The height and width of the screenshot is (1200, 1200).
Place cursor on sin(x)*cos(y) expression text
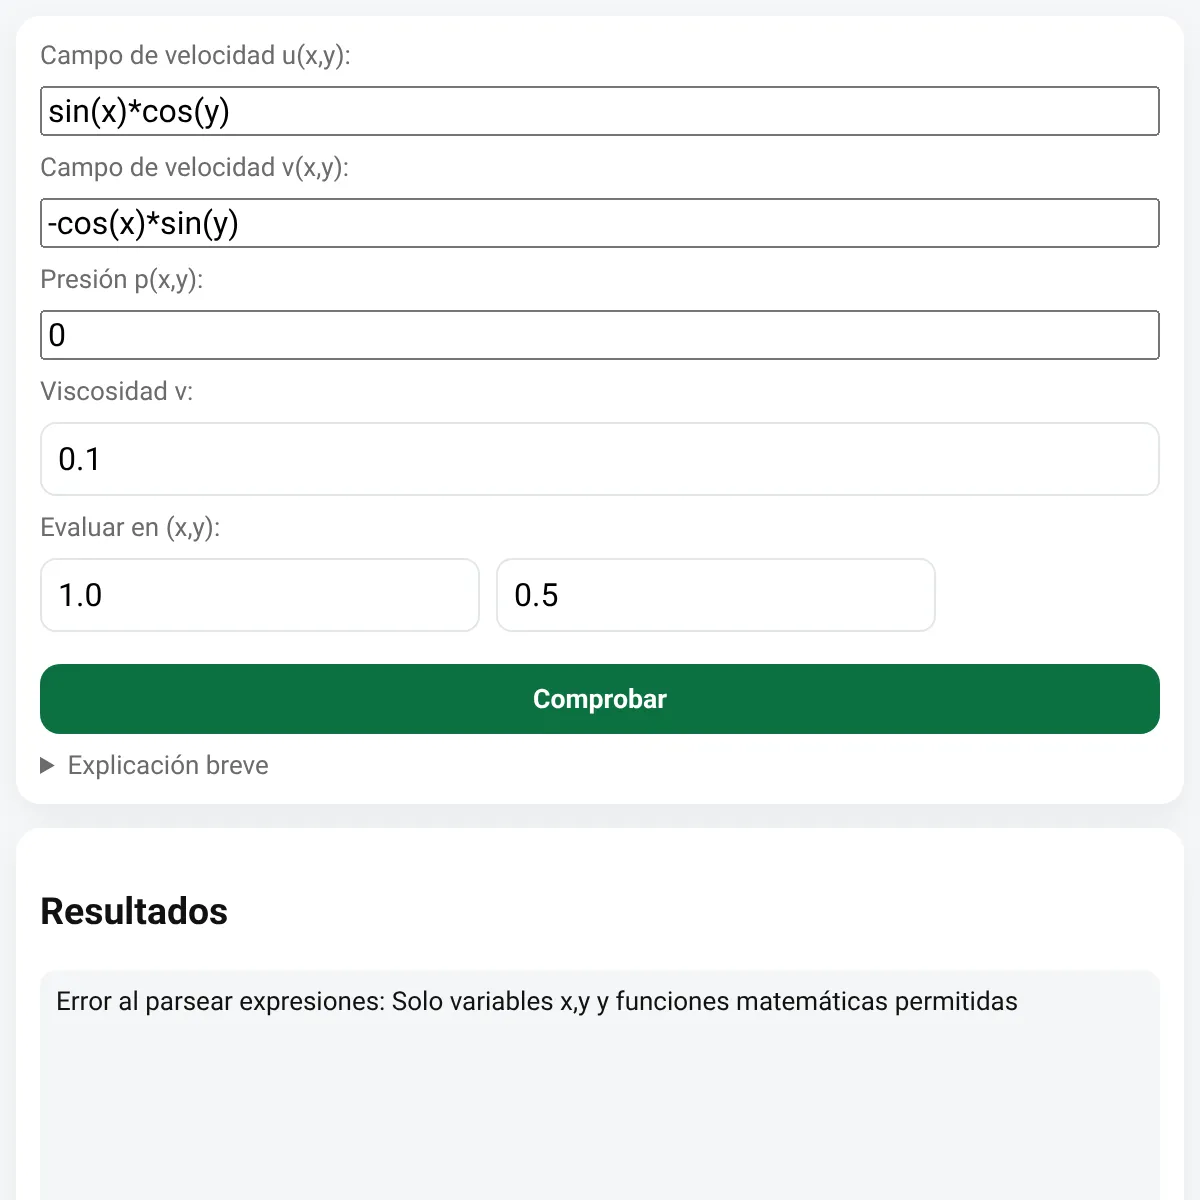click(x=139, y=111)
